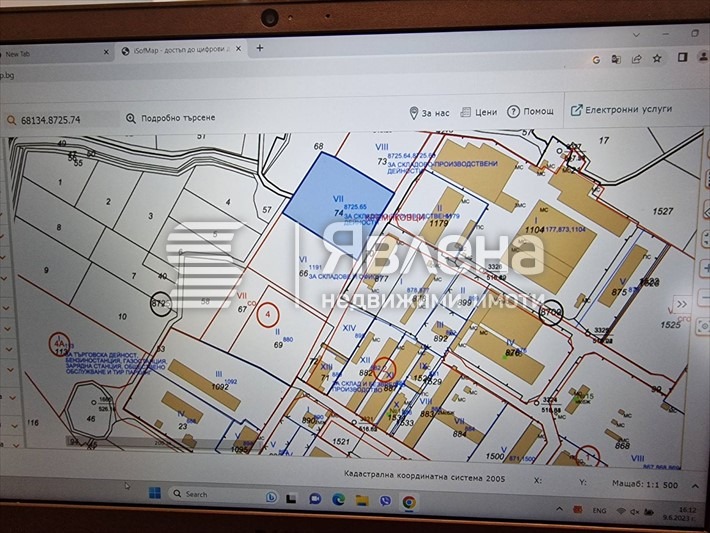Click parcel label 876 on the map
Screen dimensions: 710x533
[x=513, y=353]
